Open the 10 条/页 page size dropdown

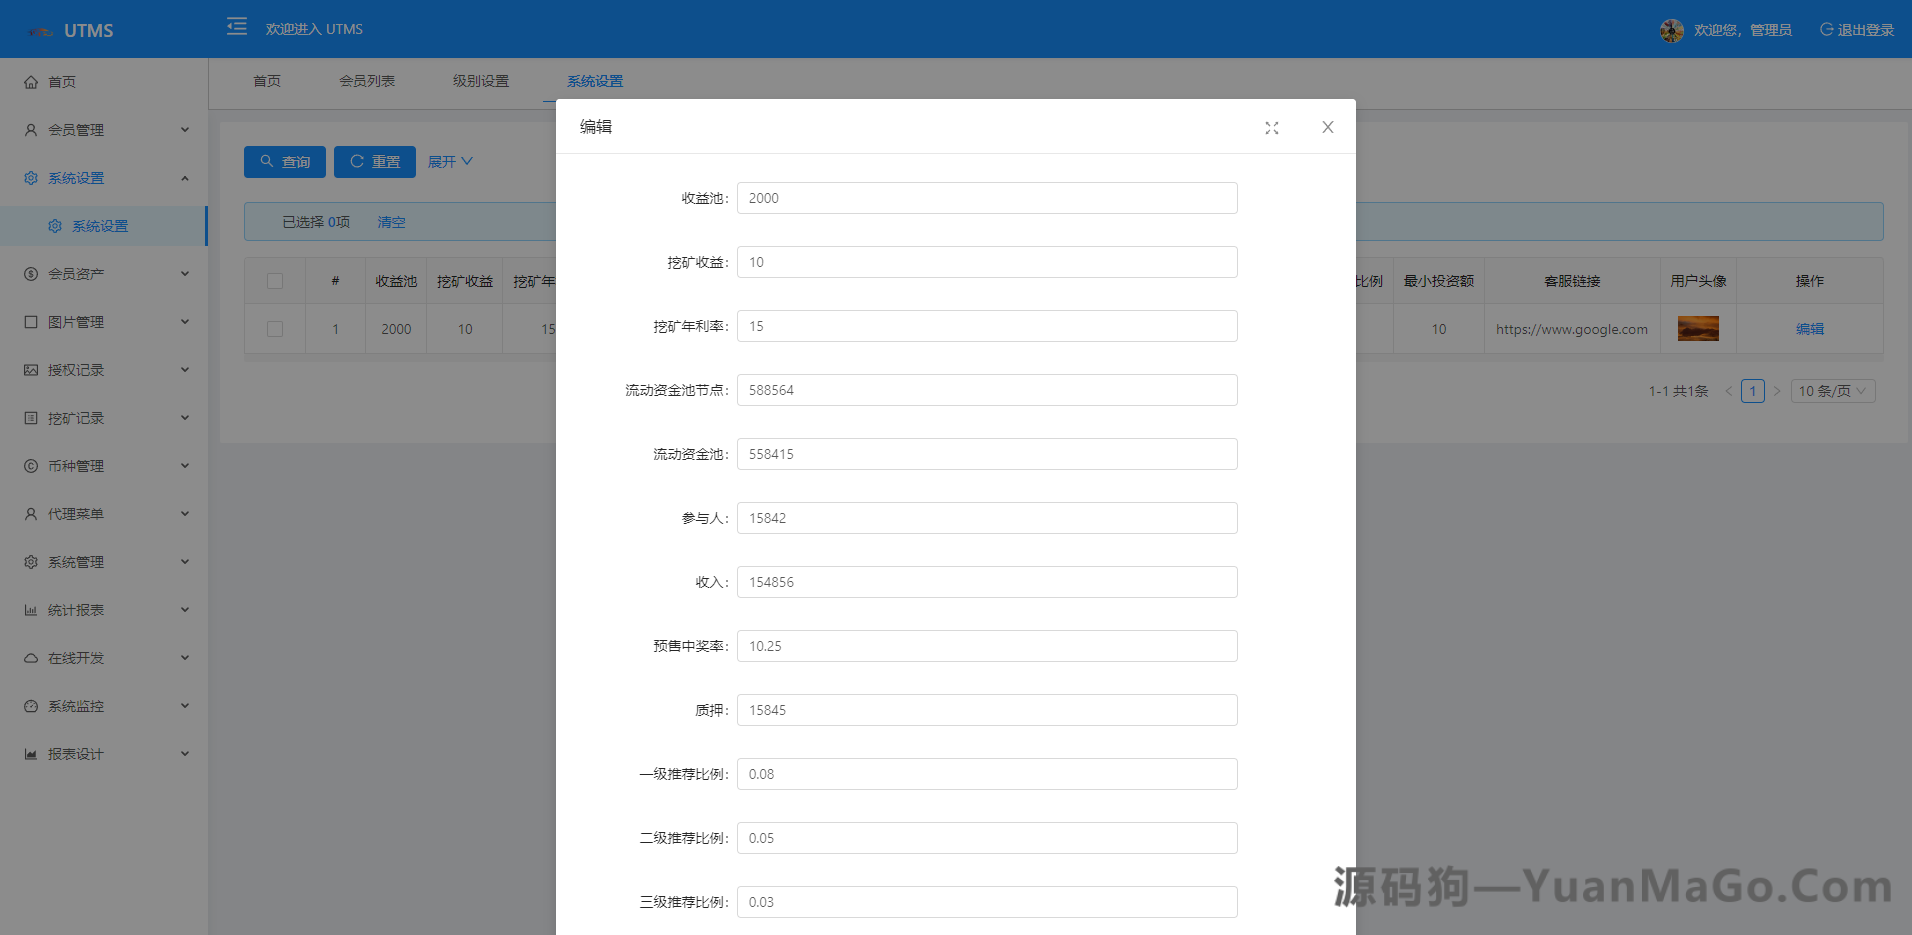(1832, 390)
